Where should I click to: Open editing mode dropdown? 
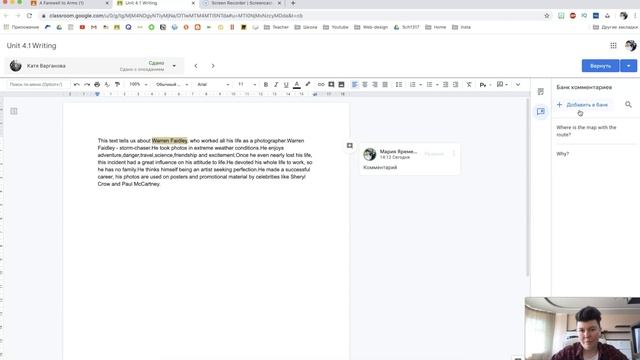pyautogui.click(x=502, y=84)
